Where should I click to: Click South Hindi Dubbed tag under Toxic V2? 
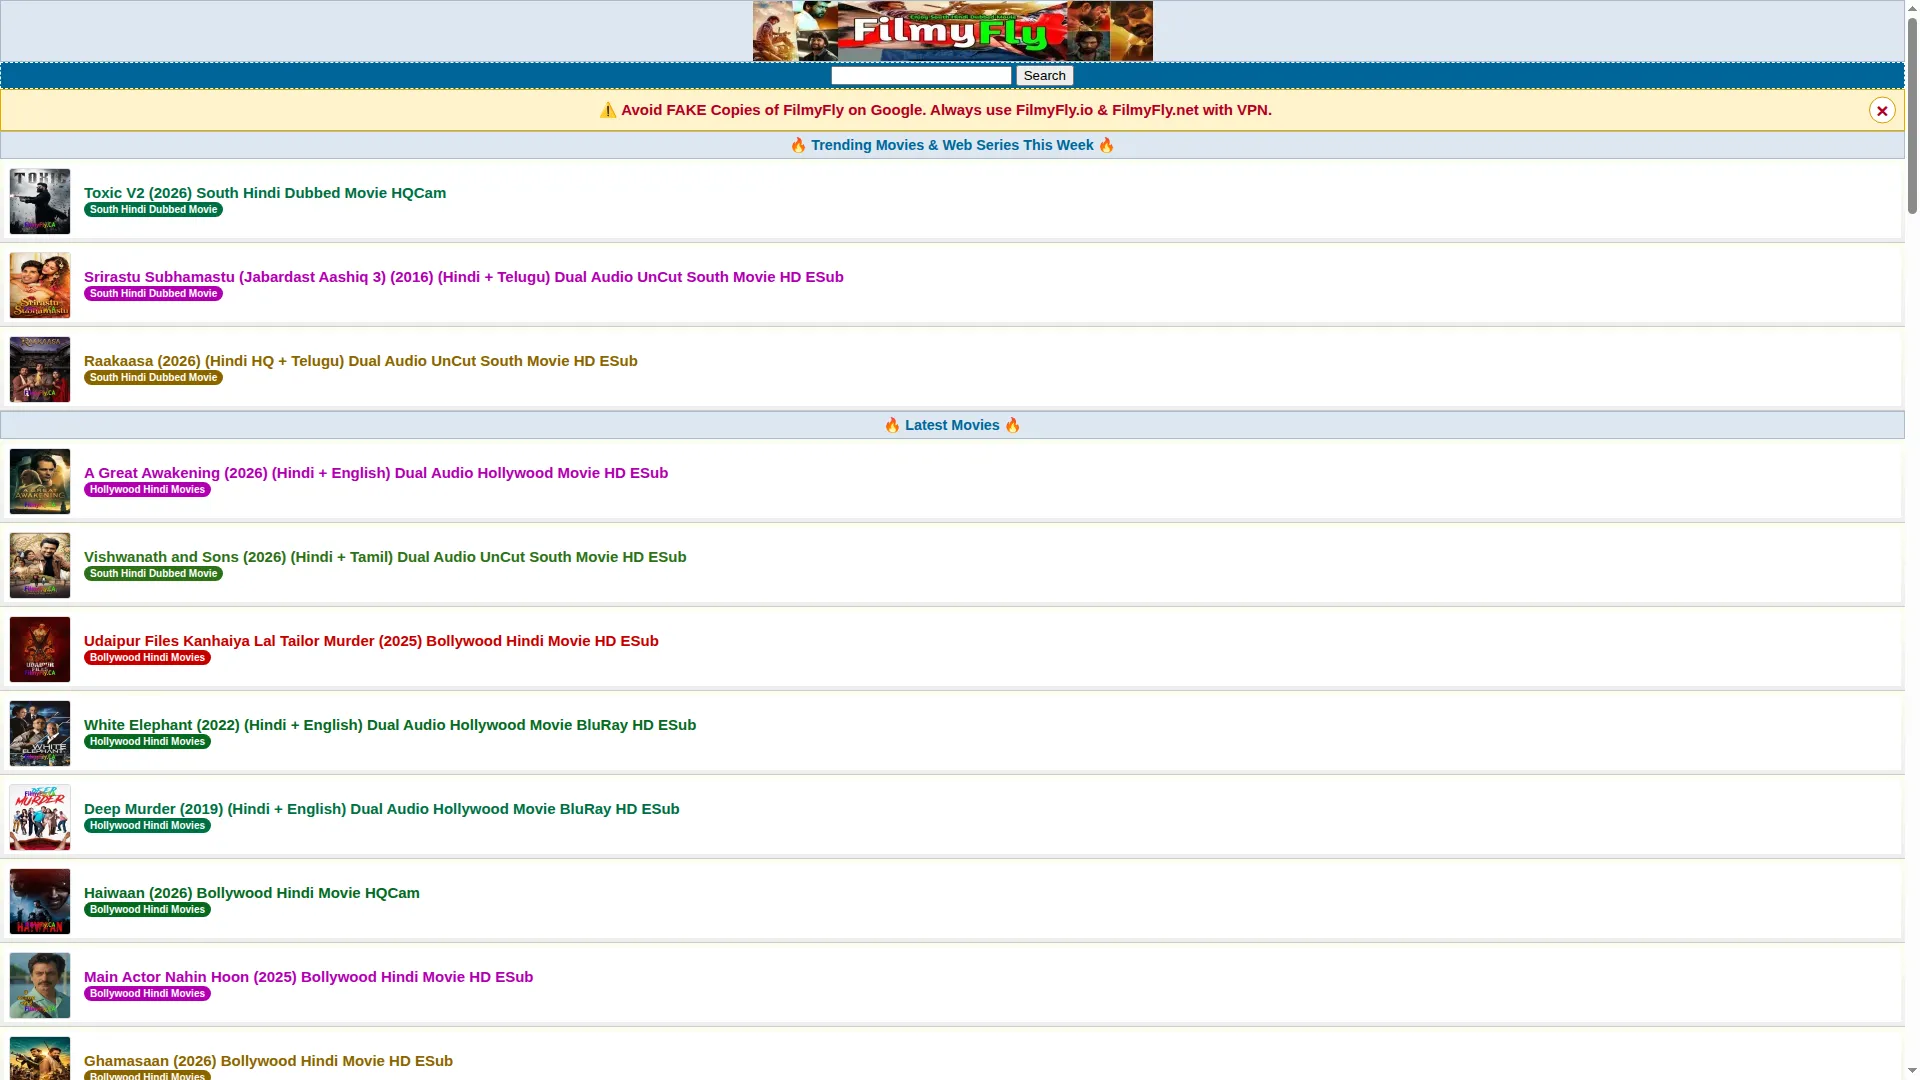(153, 210)
